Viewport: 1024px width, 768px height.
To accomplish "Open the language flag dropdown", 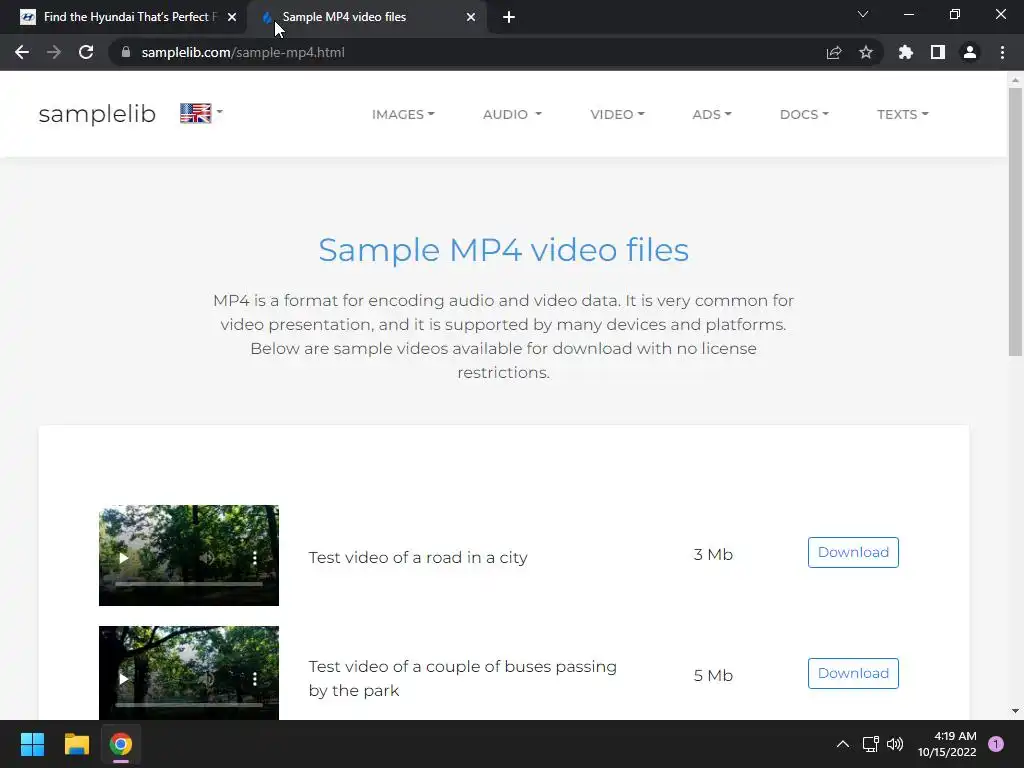I will (x=201, y=113).
